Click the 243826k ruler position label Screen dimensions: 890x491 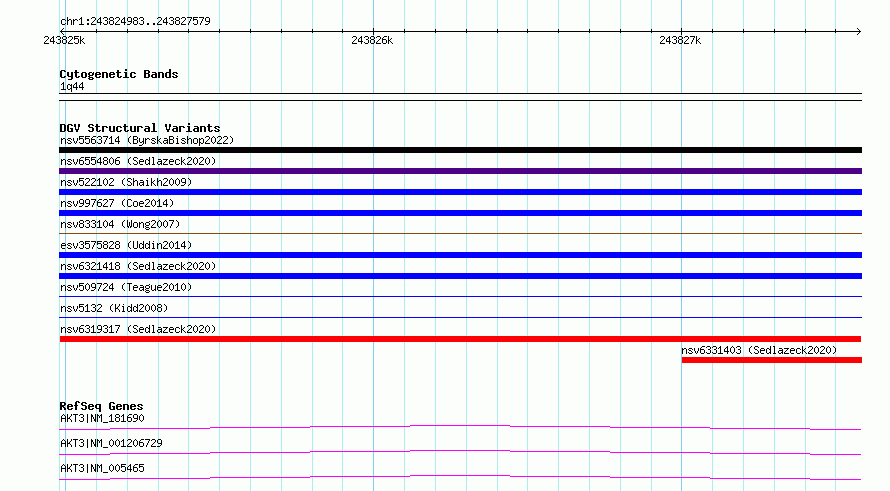[x=372, y=40]
